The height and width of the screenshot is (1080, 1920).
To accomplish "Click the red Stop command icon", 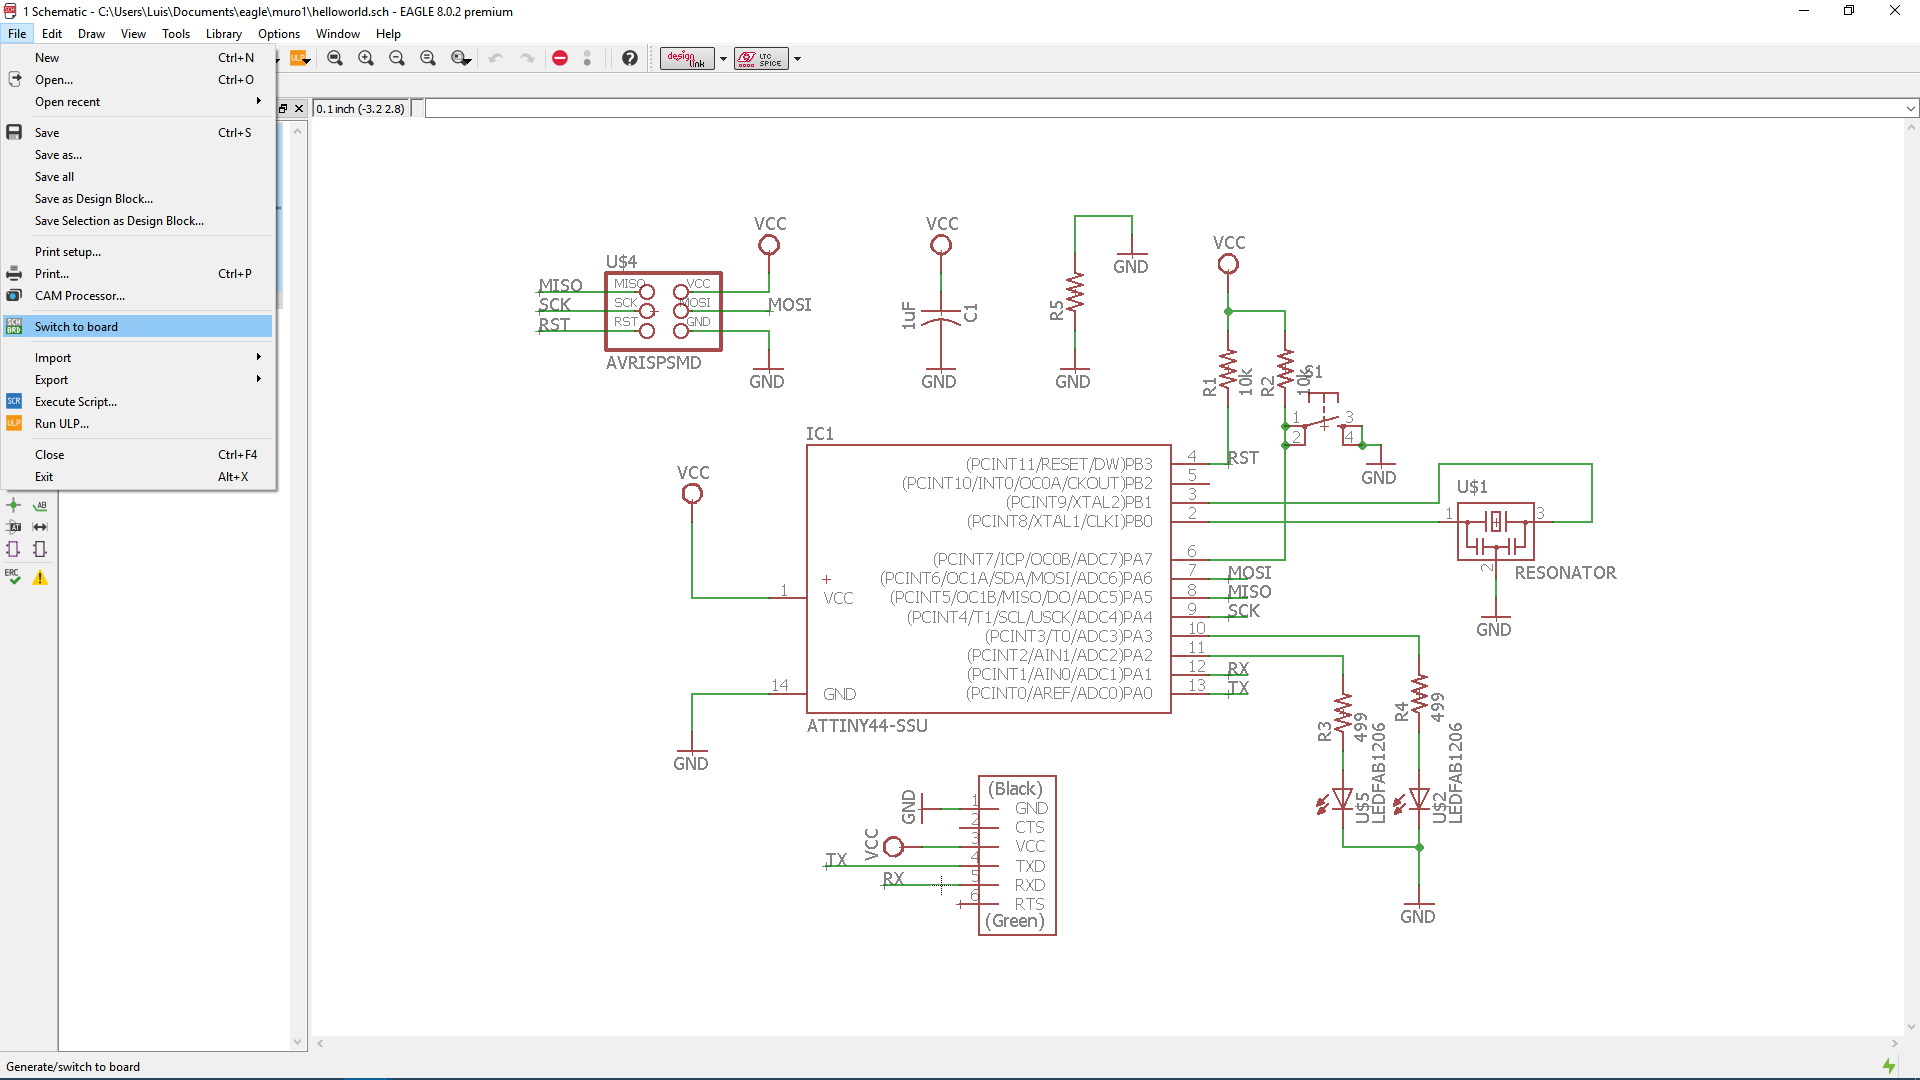I will [560, 58].
